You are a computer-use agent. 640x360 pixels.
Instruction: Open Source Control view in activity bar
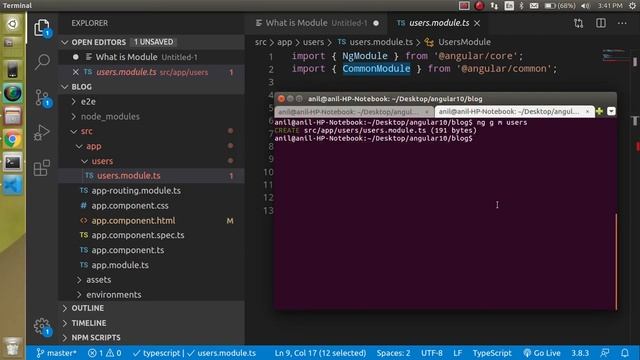pyautogui.click(x=42, y=98)
